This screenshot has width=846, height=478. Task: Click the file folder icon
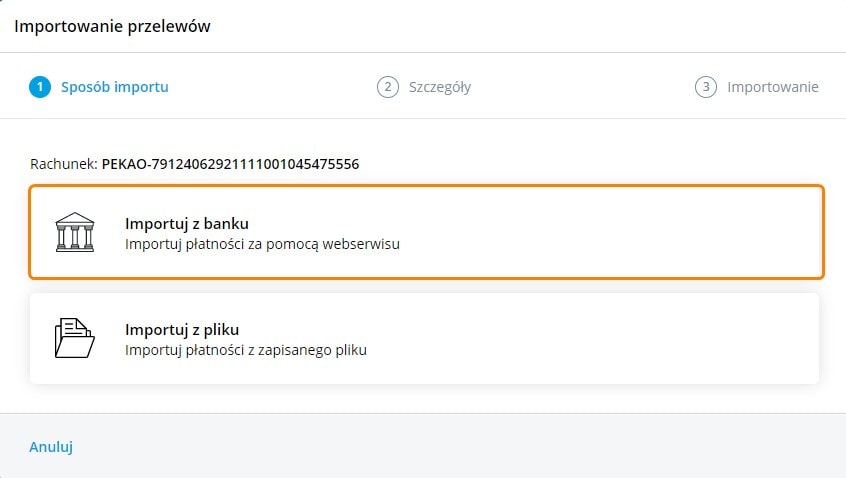tap(75, 339)
